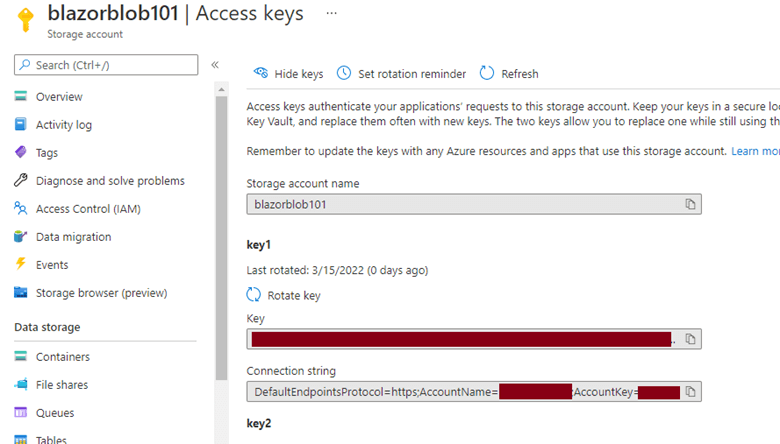Open Storage browser (preview)

pos(101,293)
